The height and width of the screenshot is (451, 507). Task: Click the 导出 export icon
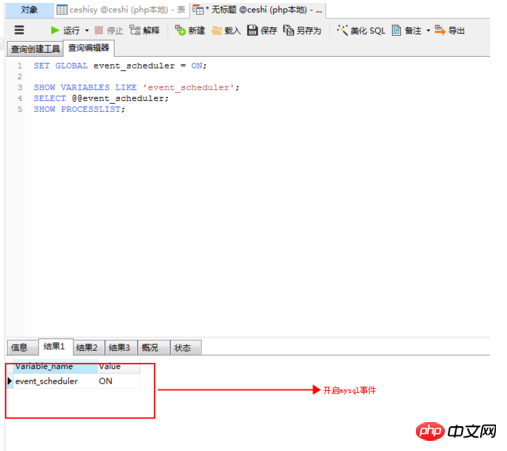(x=440, y=30)
